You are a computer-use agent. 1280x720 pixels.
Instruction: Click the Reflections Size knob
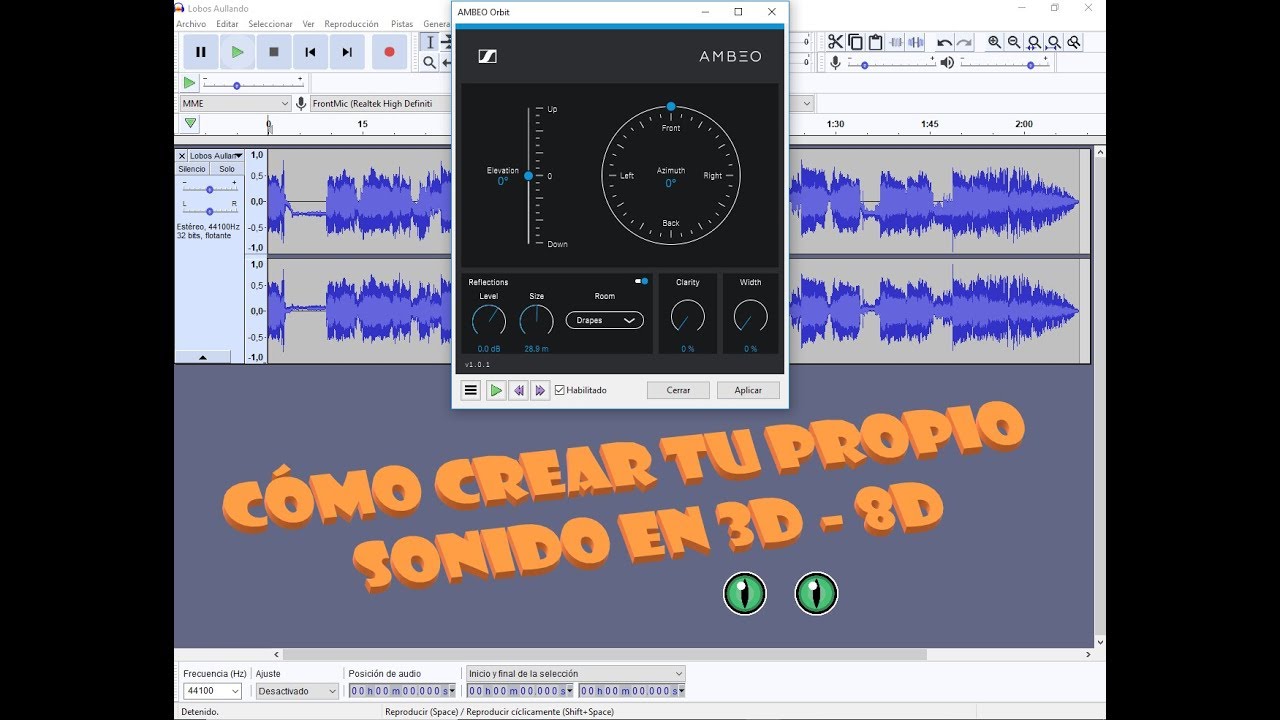537,321
